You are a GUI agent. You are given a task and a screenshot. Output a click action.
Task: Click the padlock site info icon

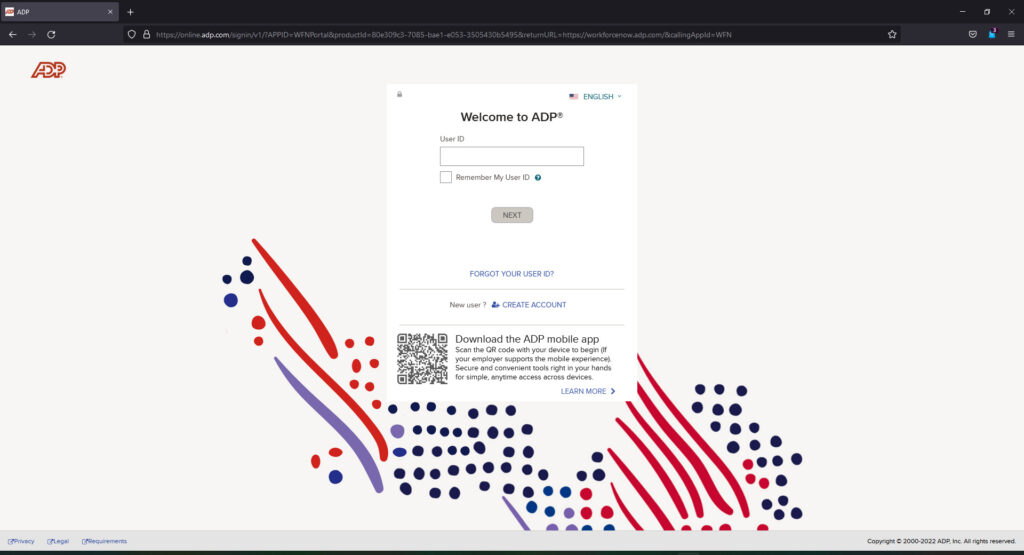point(146,35)
